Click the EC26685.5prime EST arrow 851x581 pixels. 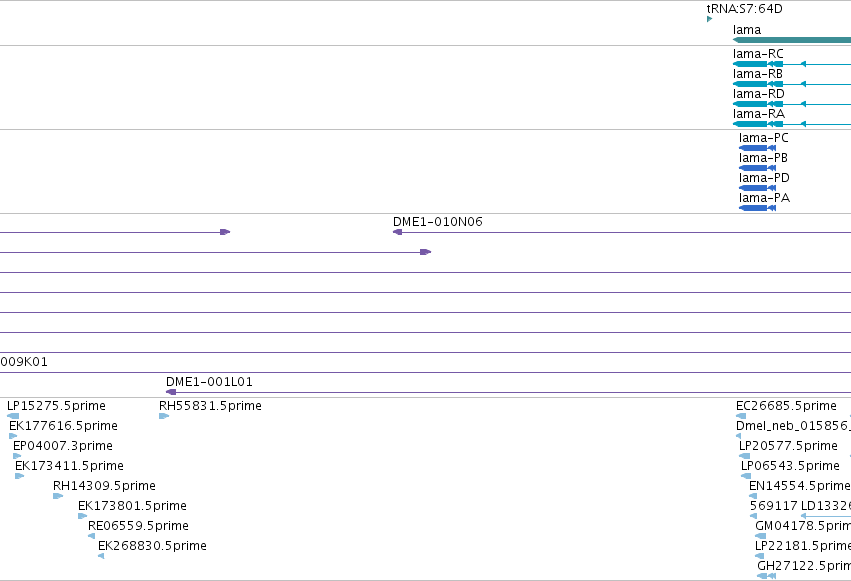click(741, 416)
